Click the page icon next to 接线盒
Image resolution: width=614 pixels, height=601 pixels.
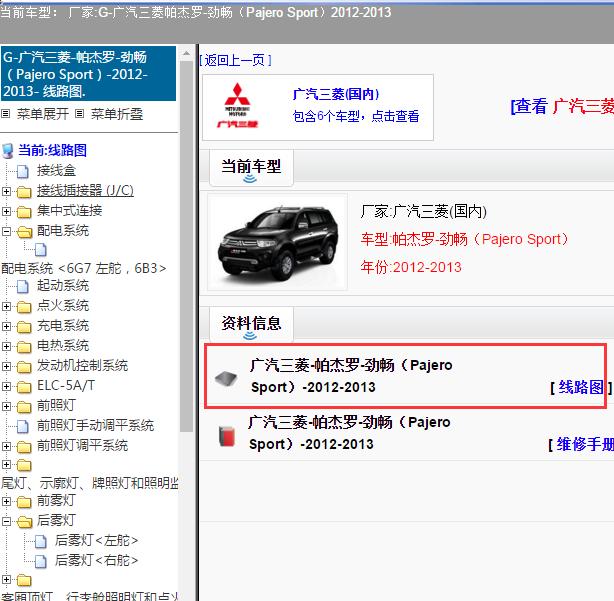[23, 171]
